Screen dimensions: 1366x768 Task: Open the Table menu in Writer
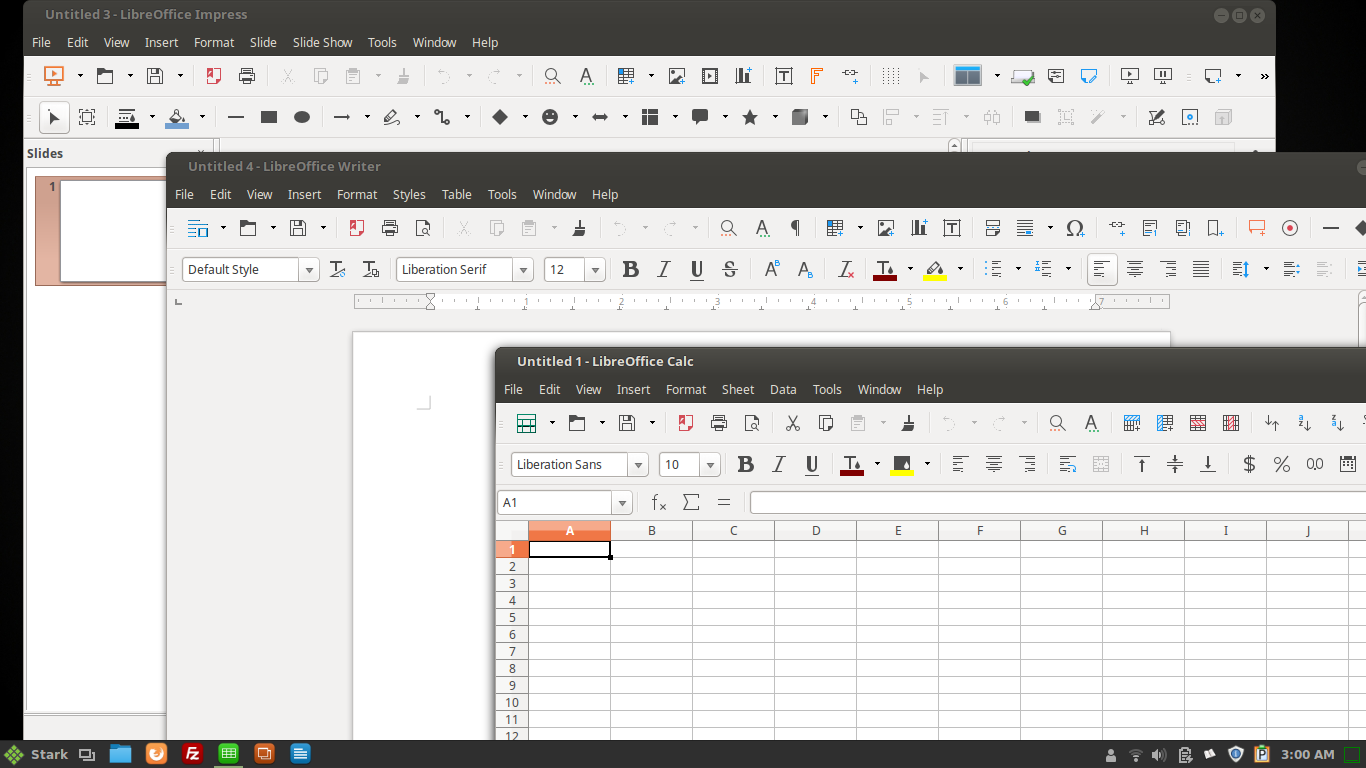[x=457, y=195]
